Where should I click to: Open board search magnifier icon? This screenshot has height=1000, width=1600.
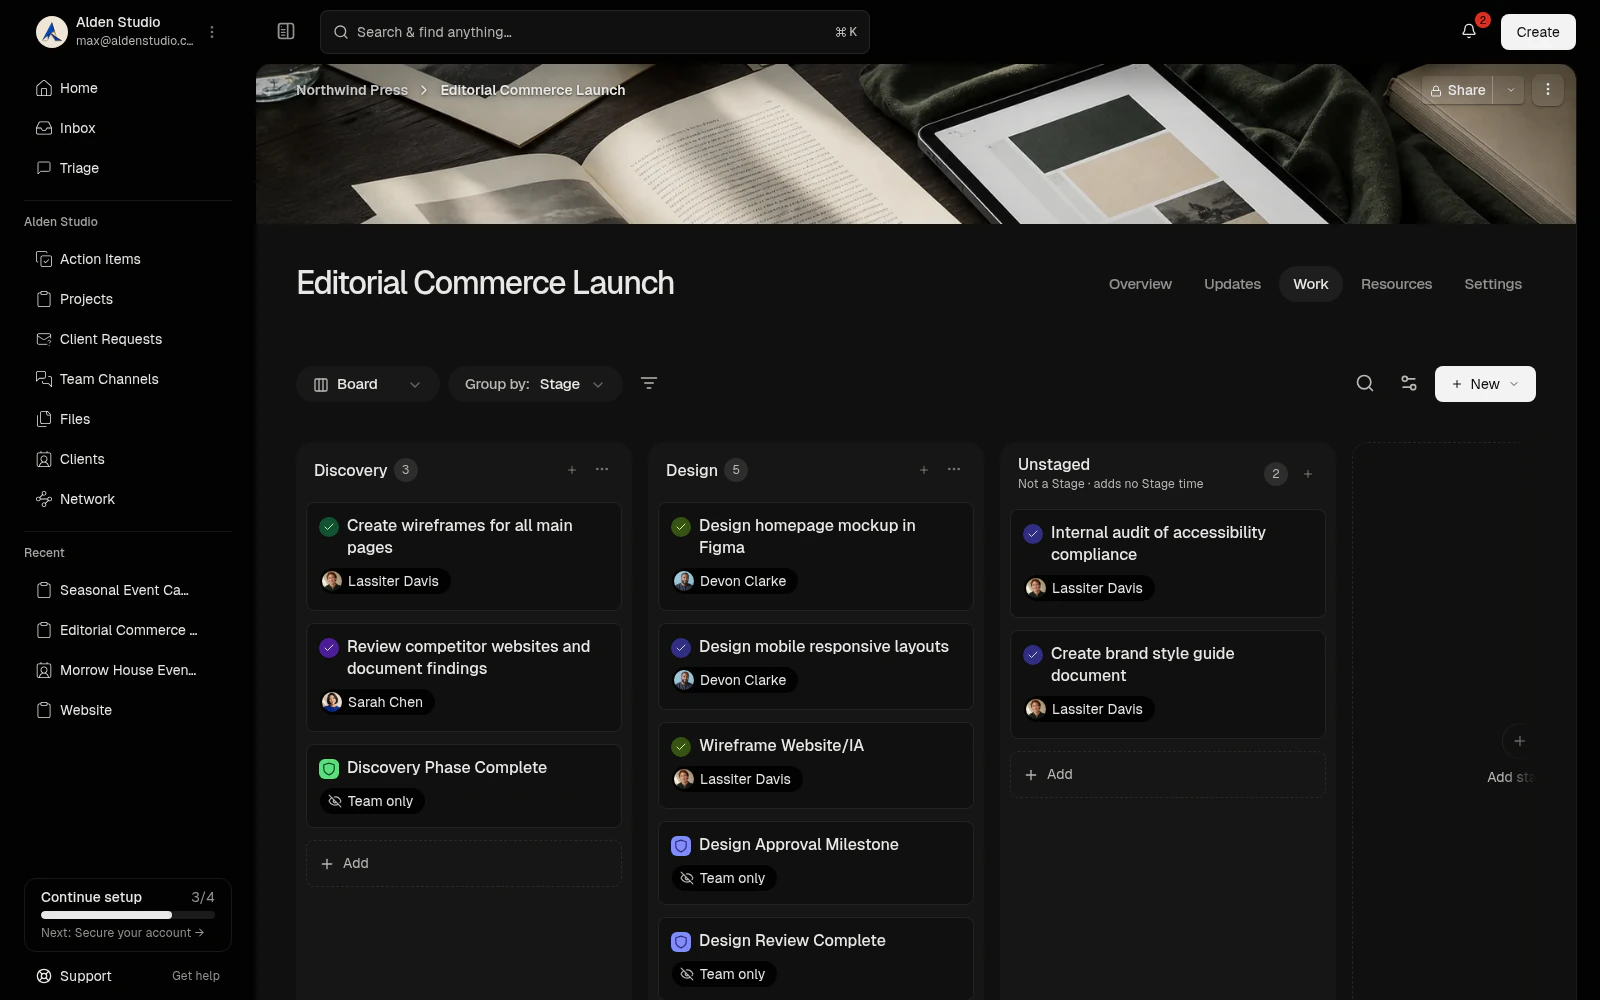(1365, 383)
